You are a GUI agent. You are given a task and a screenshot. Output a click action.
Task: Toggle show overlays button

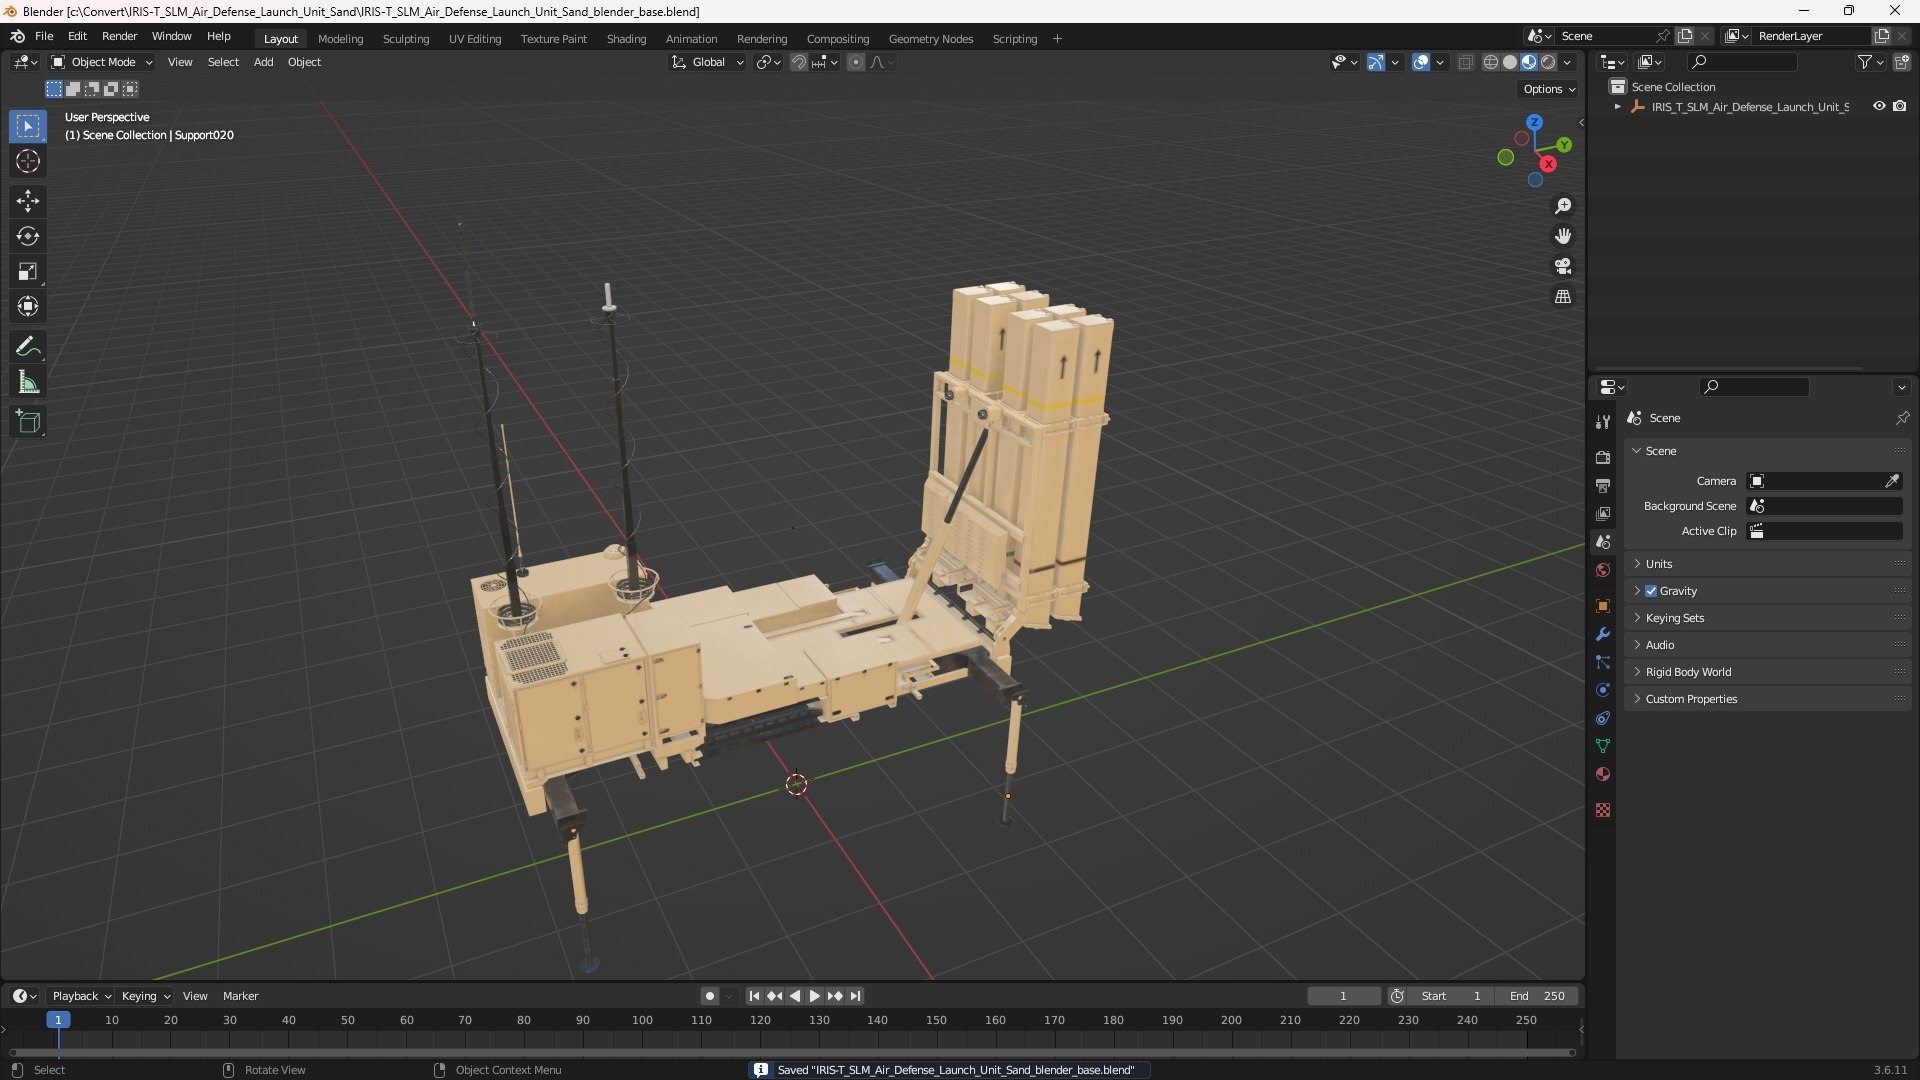[1421, 62]
